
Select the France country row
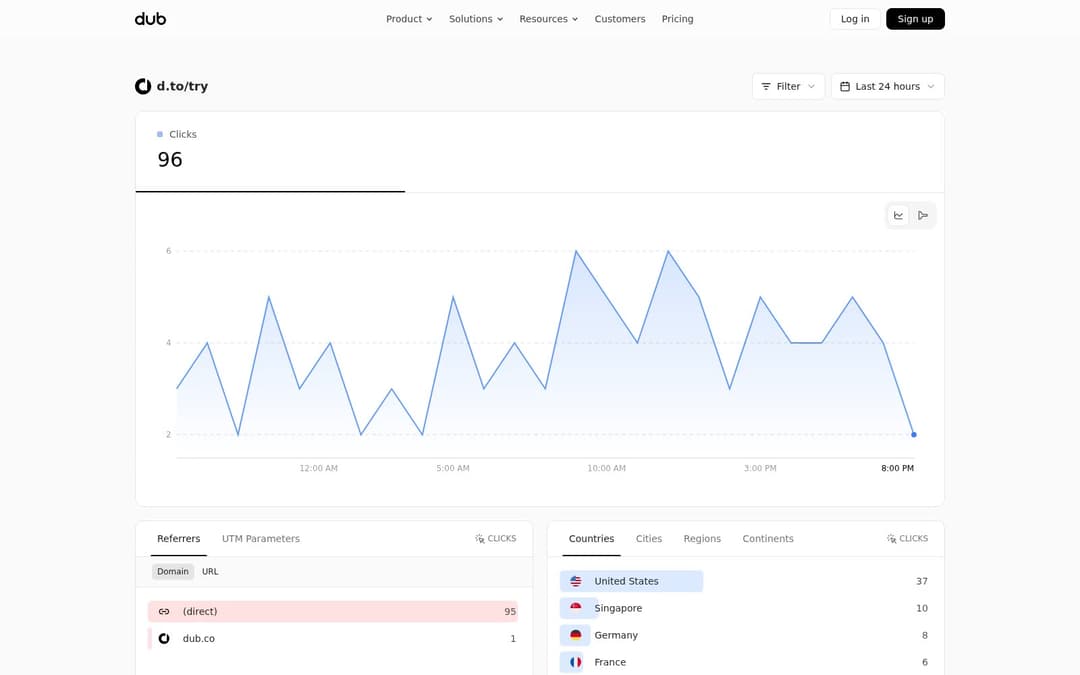[x=745, y=662]
